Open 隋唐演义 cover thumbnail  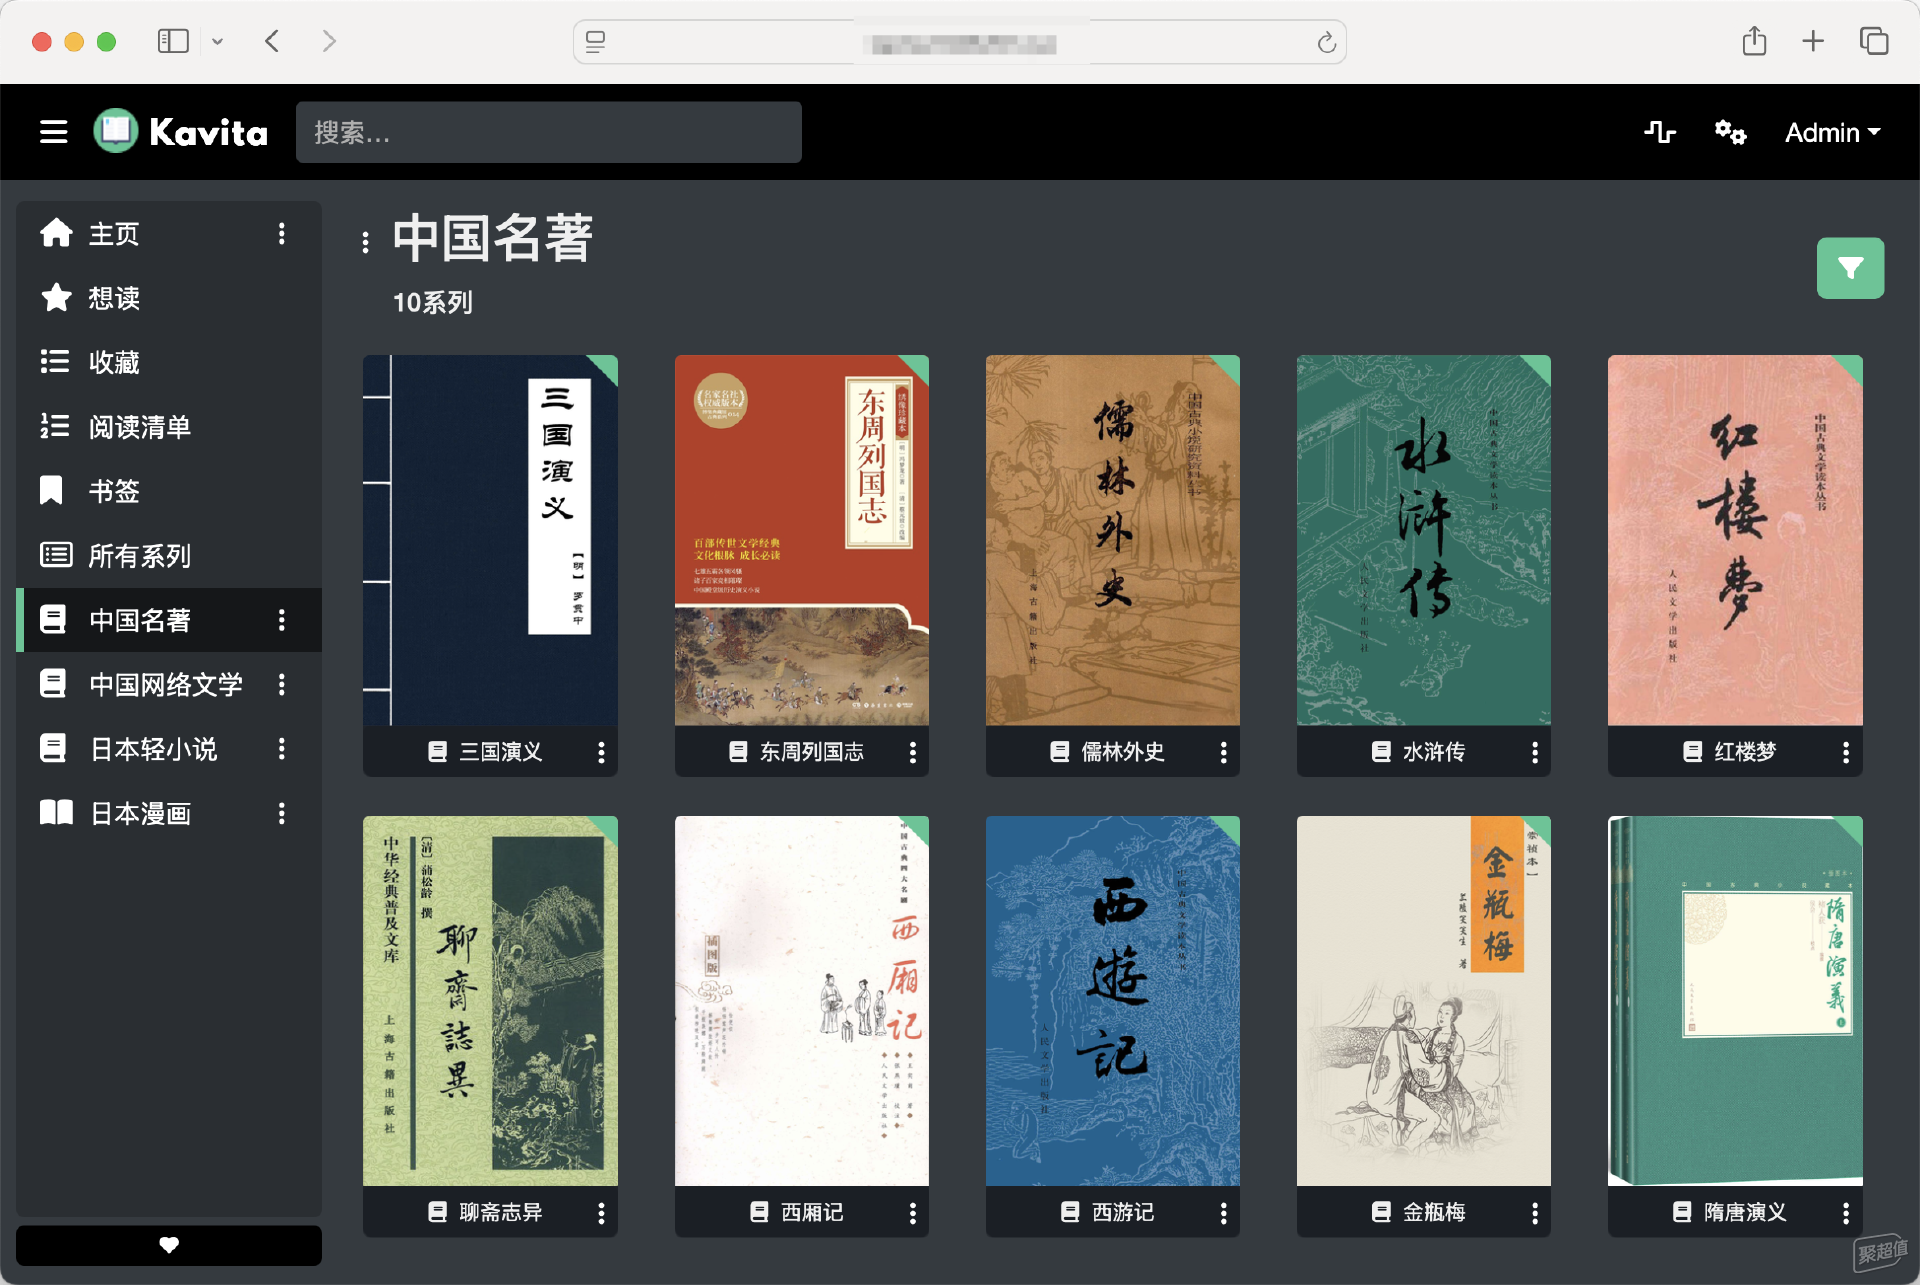(x=1735, y=1001)
